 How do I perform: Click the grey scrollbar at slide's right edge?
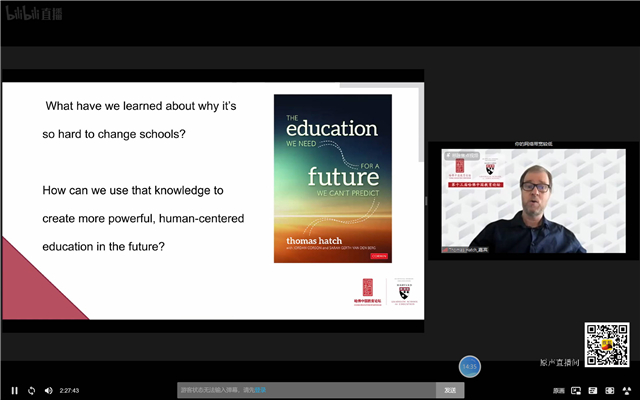tap(421, 122)
